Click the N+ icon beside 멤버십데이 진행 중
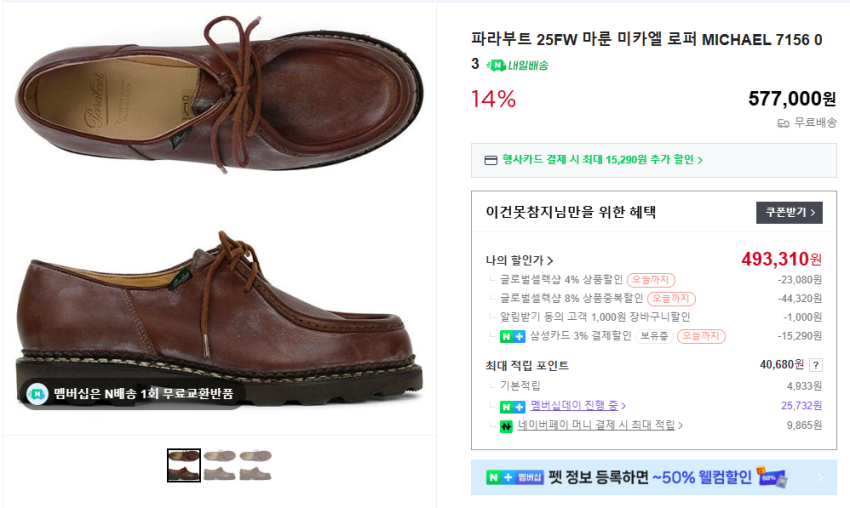Screen dimensions: 850x508 coord(512,406)
